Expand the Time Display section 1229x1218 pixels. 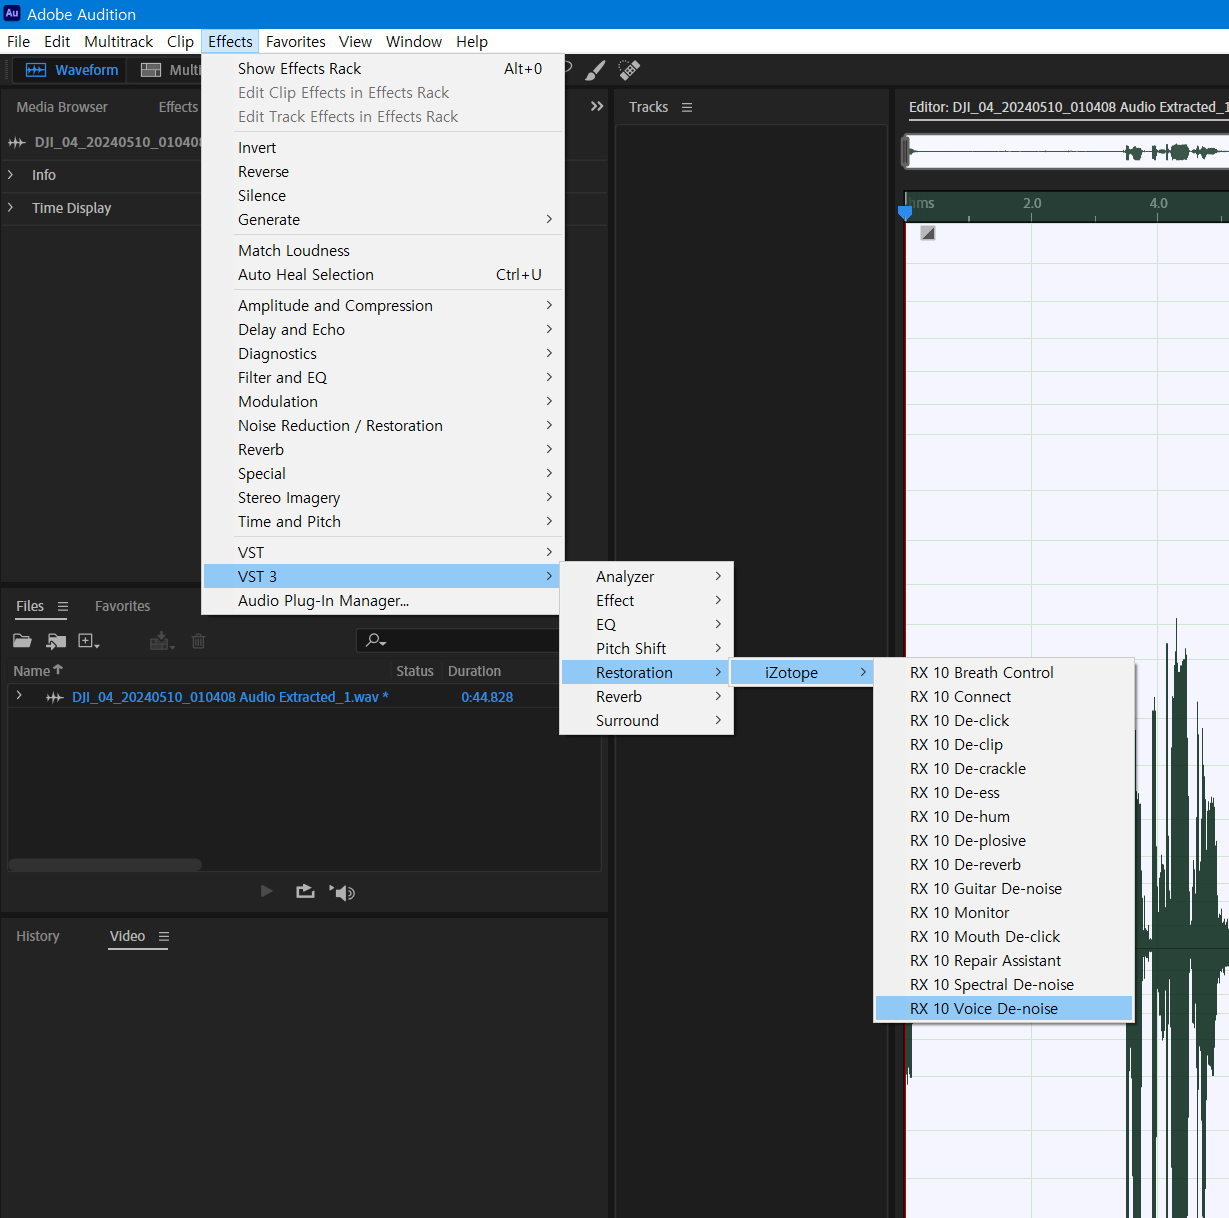point(11,208)
